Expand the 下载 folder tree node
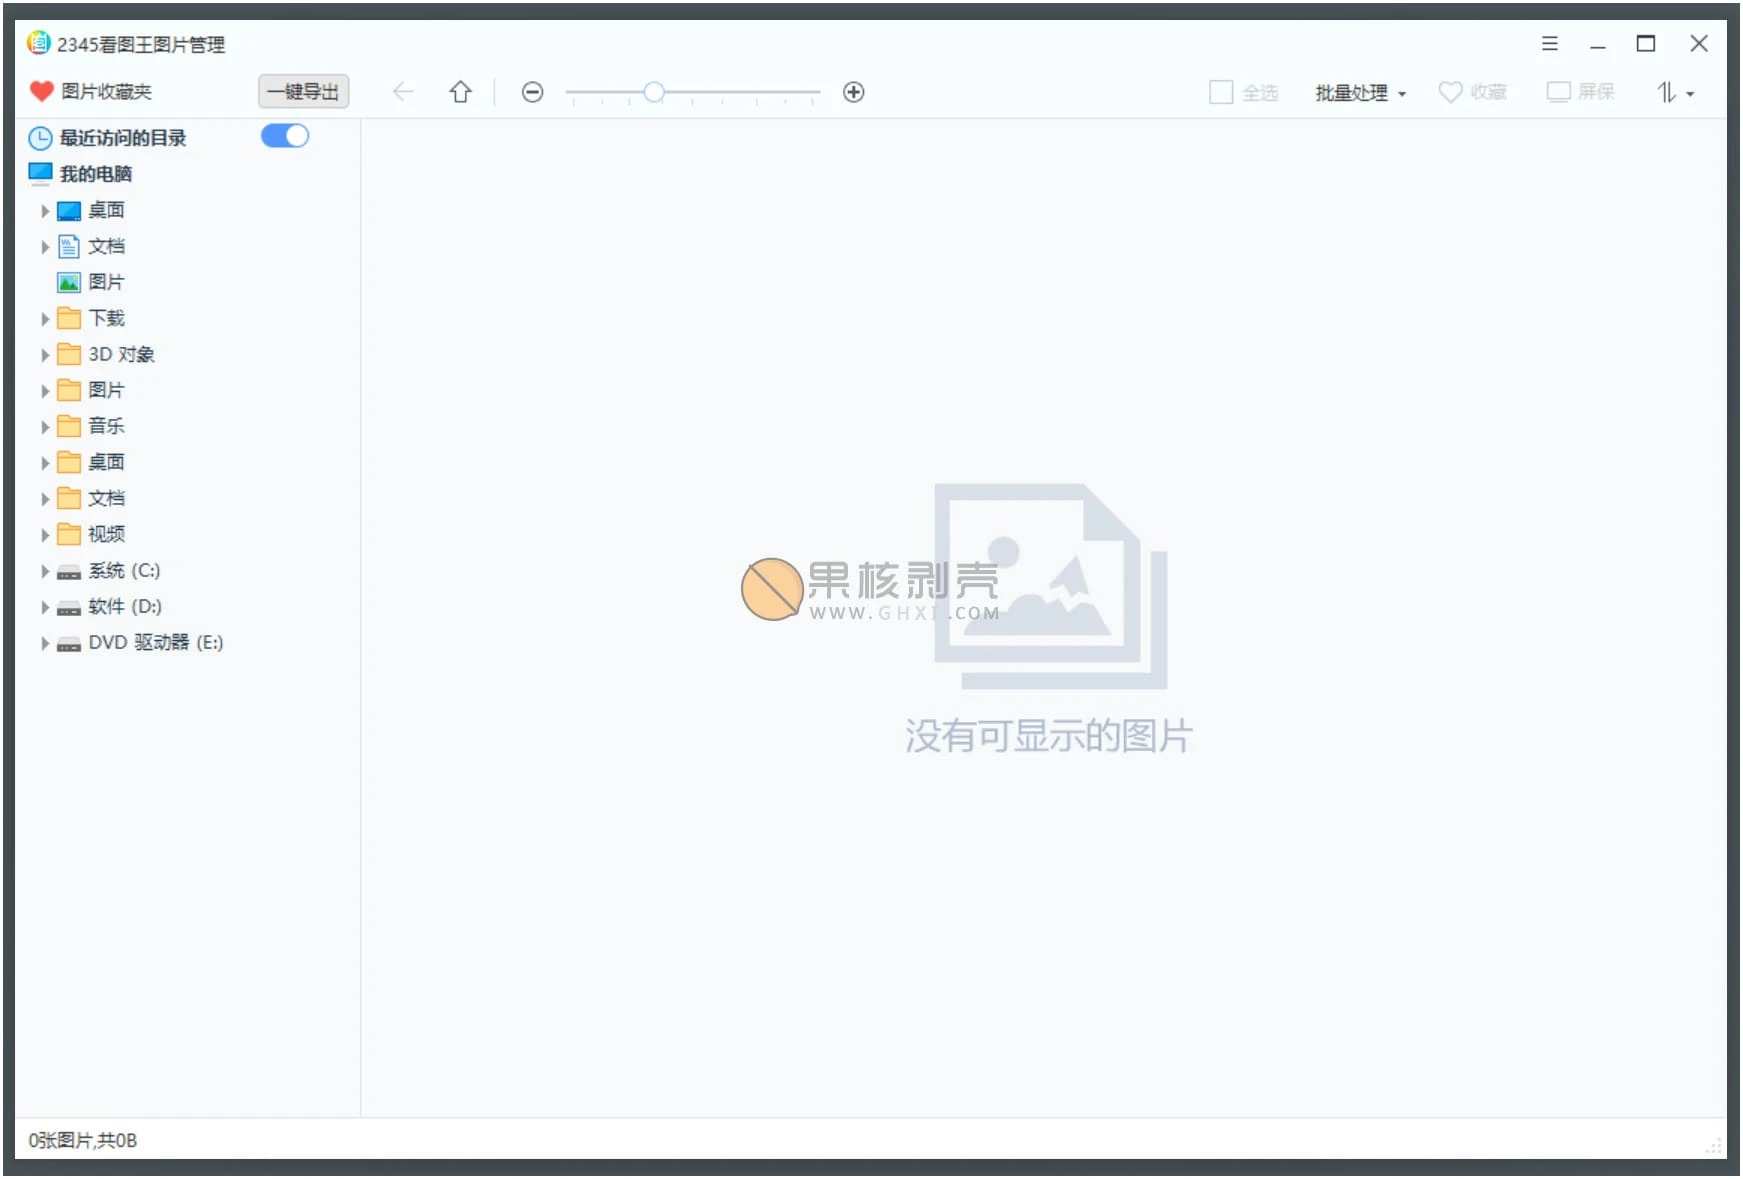The height and width of the screenshot is (1179, 1743). click(45, 319)
